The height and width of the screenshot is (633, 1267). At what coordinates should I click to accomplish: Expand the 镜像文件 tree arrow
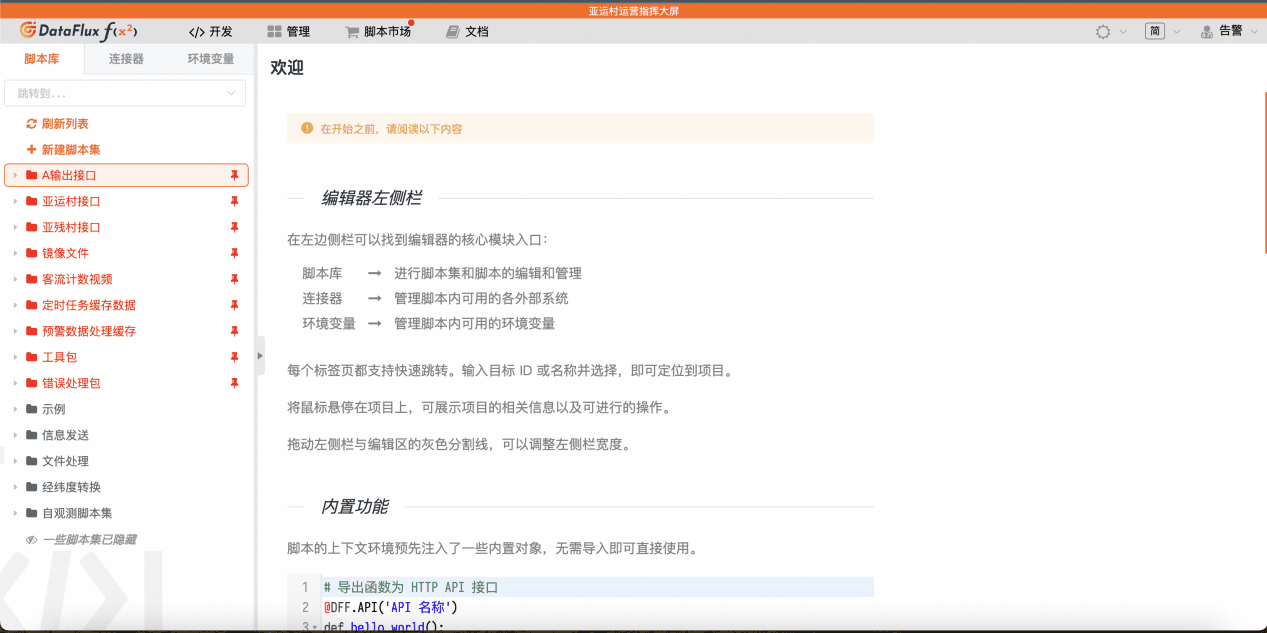pyautogui.click(x=15, y=253)
